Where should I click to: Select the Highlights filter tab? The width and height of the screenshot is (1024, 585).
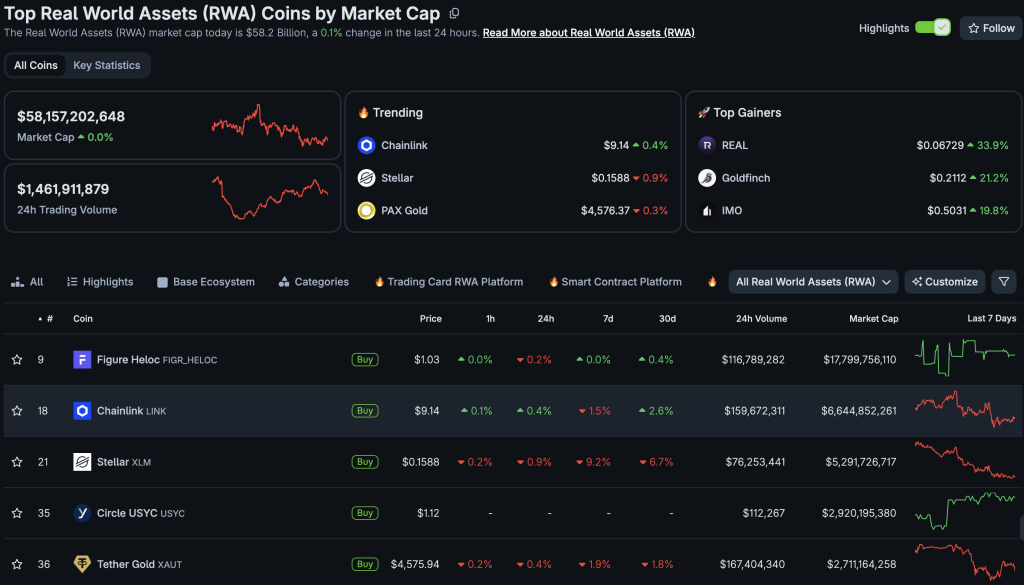coord(100,282)
